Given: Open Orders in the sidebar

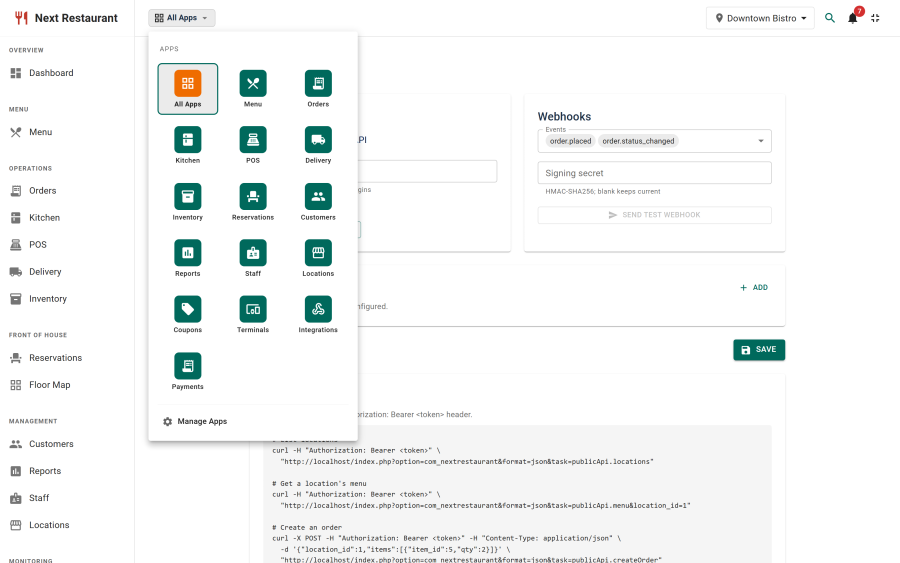Looking at the screenshot, I should tap(67, 191).
